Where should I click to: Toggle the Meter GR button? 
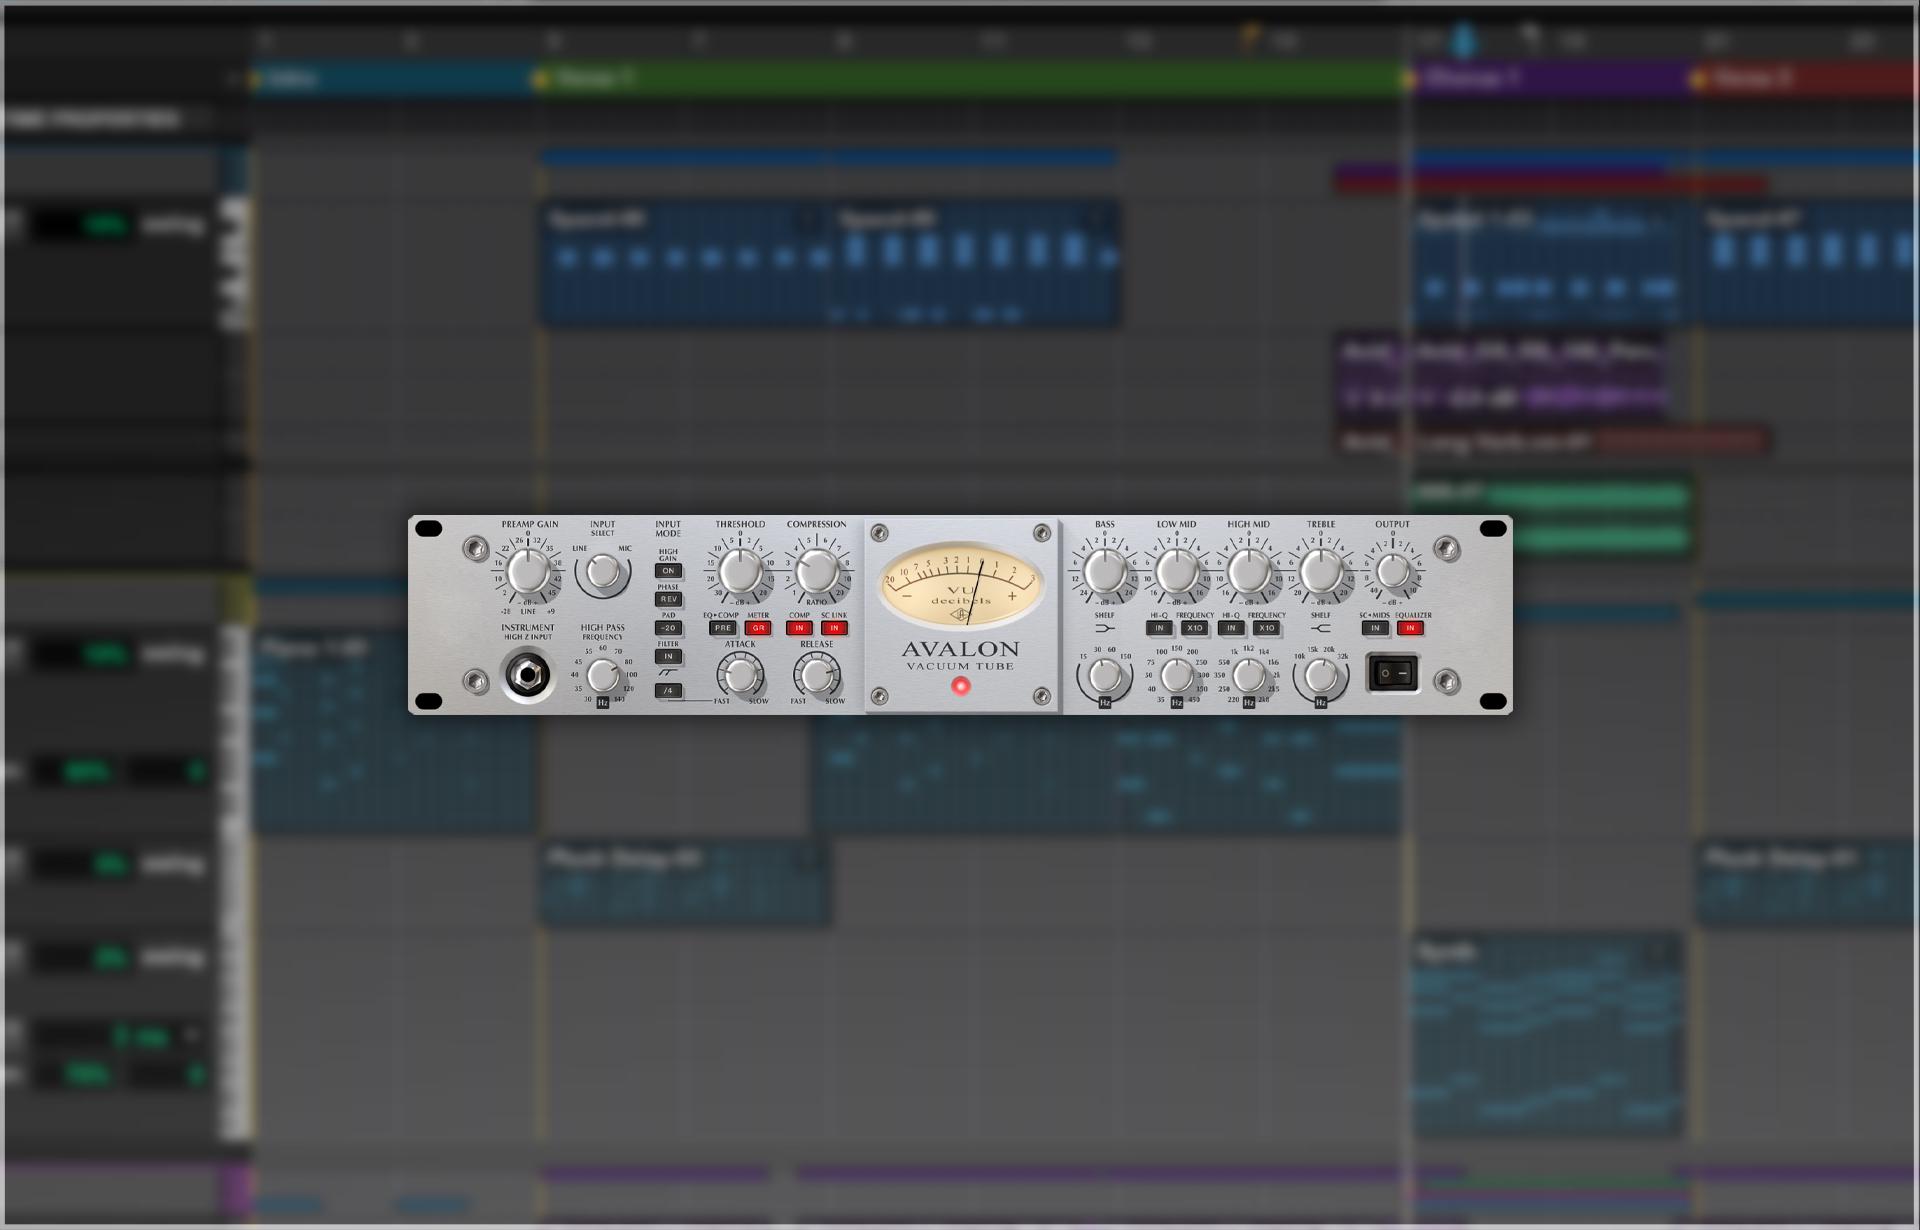tap(758, 628)
